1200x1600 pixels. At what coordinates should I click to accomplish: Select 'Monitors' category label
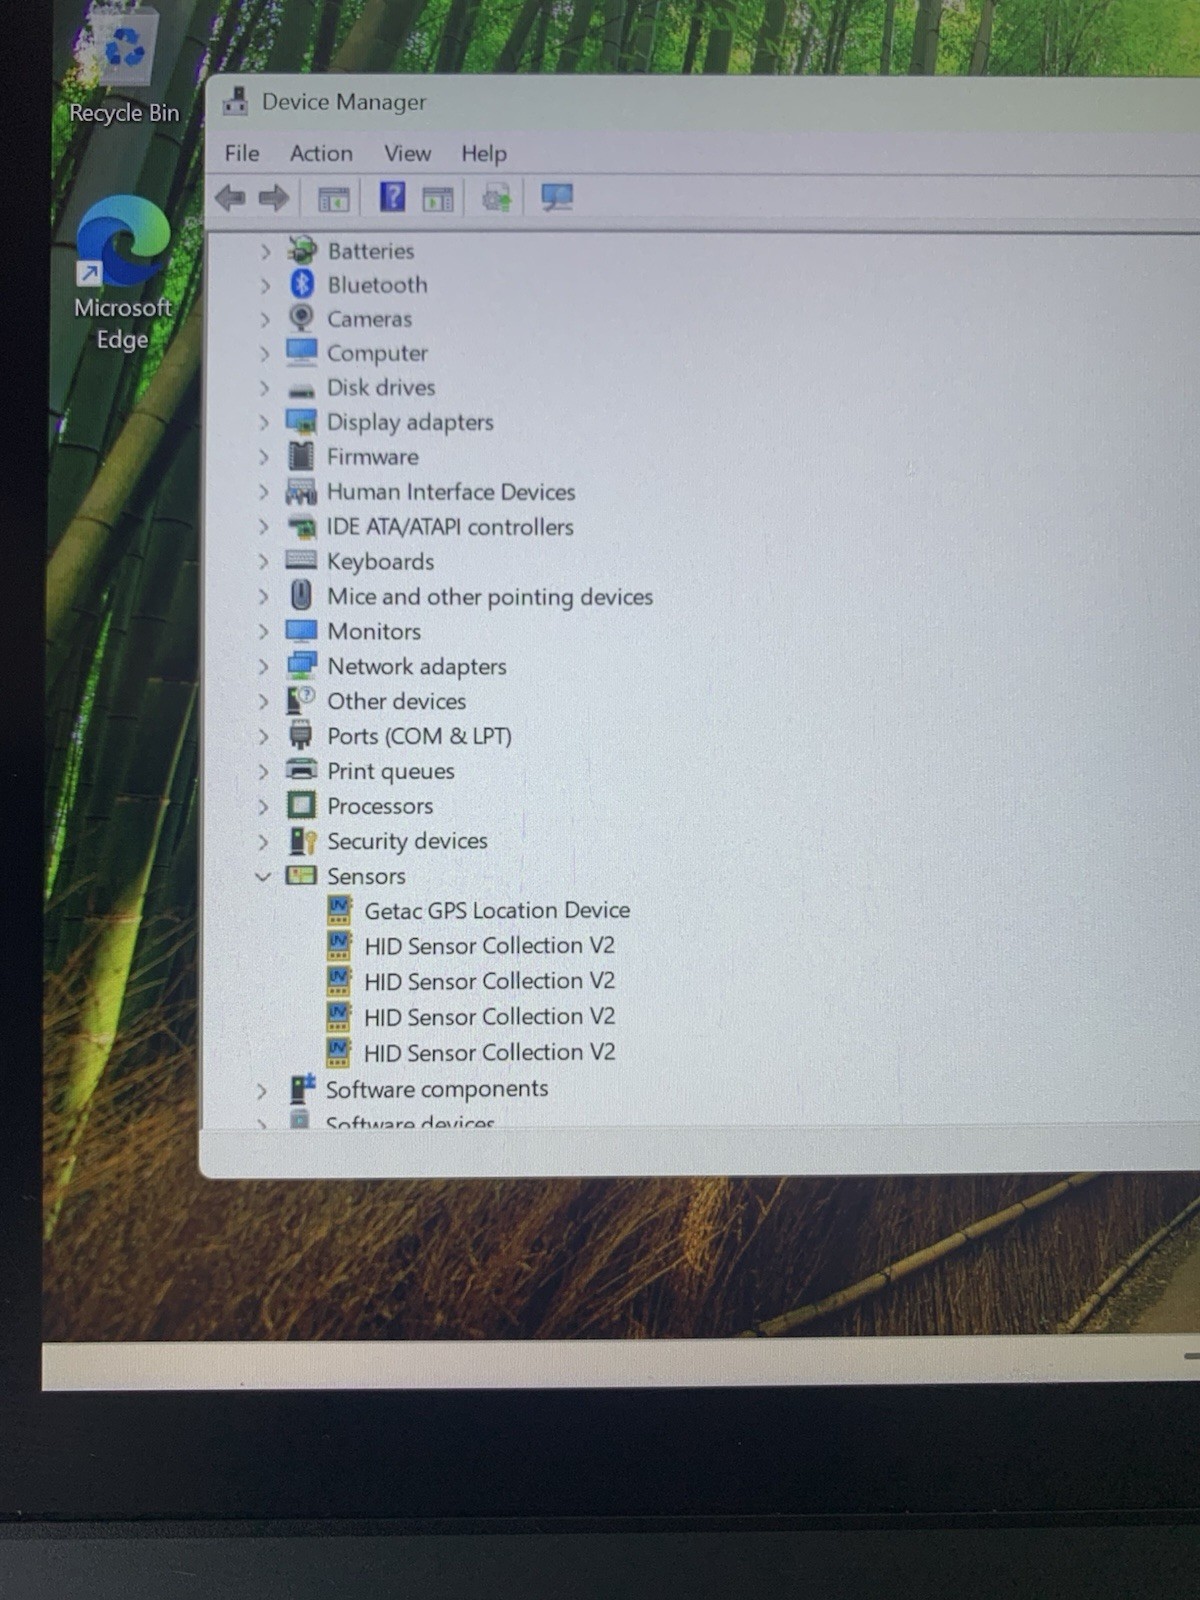(x=374, y=631)
